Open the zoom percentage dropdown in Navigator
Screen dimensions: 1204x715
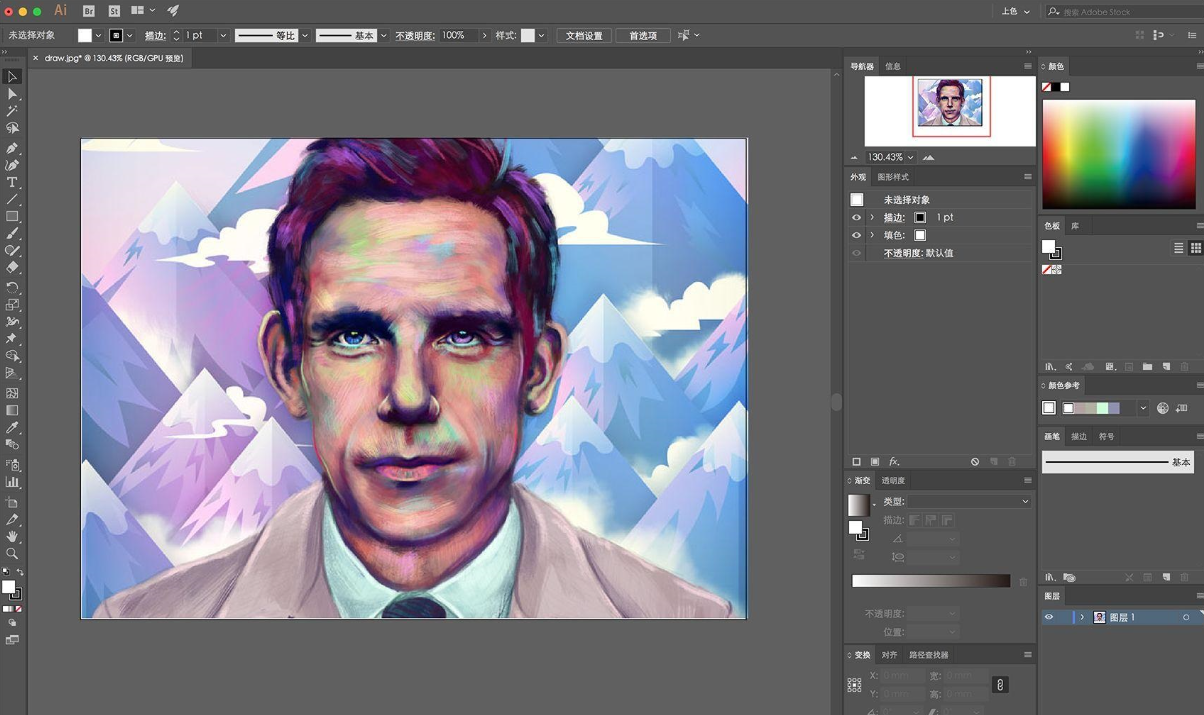[x=911, y=157]
